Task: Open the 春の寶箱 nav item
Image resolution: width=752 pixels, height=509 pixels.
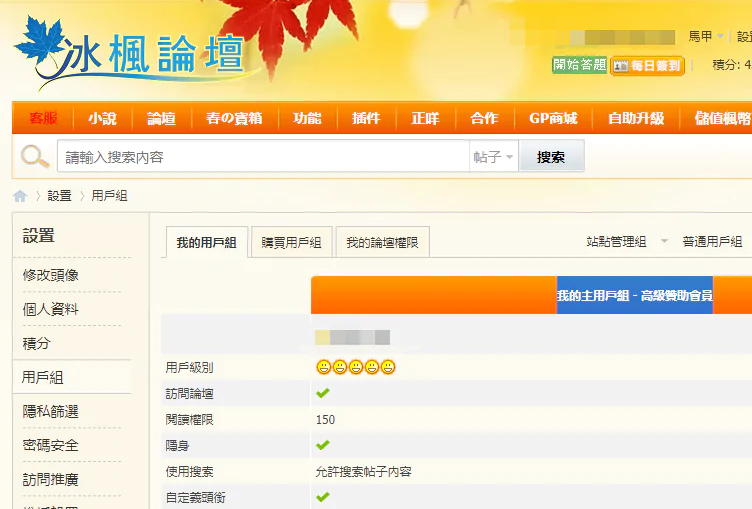Action: pyautogui.click(x=234, y=118)
